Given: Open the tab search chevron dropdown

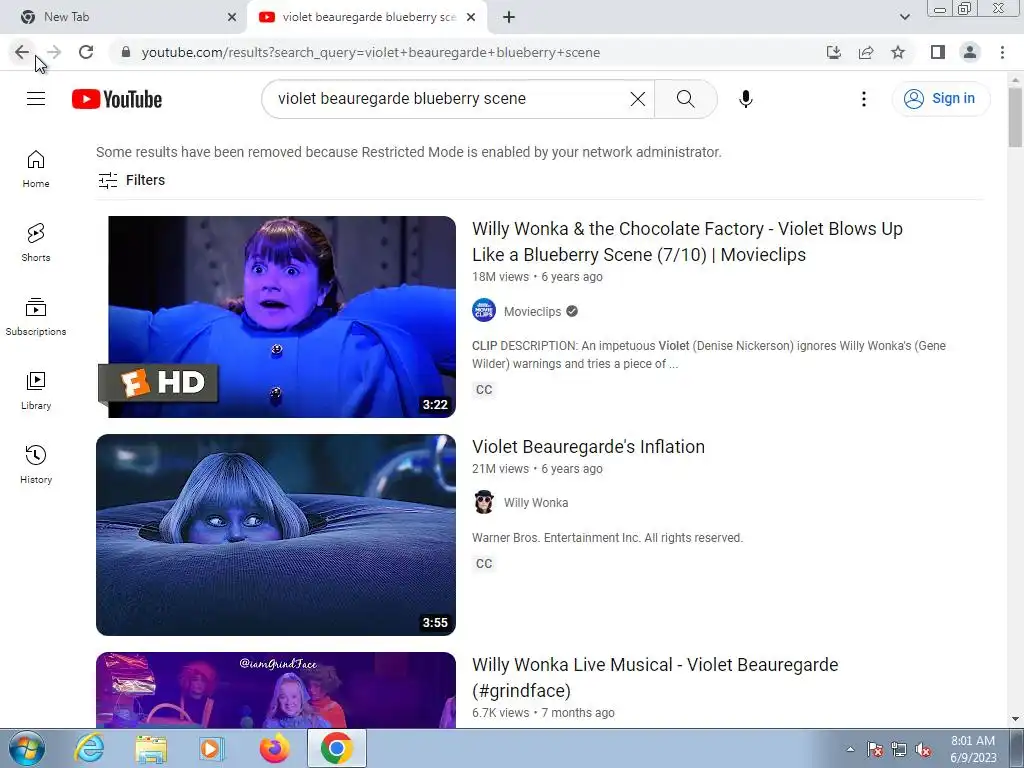Looking at the screenshot, I should tap(904, 17).
